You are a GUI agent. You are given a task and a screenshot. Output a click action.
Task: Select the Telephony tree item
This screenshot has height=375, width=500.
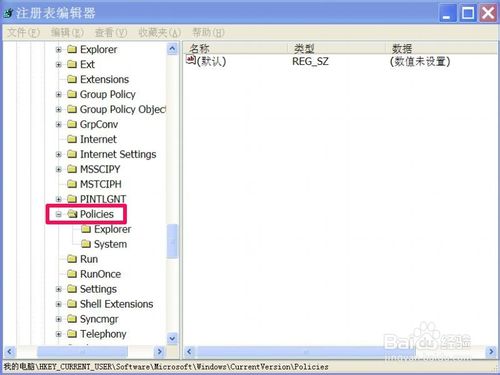[103, 334]
